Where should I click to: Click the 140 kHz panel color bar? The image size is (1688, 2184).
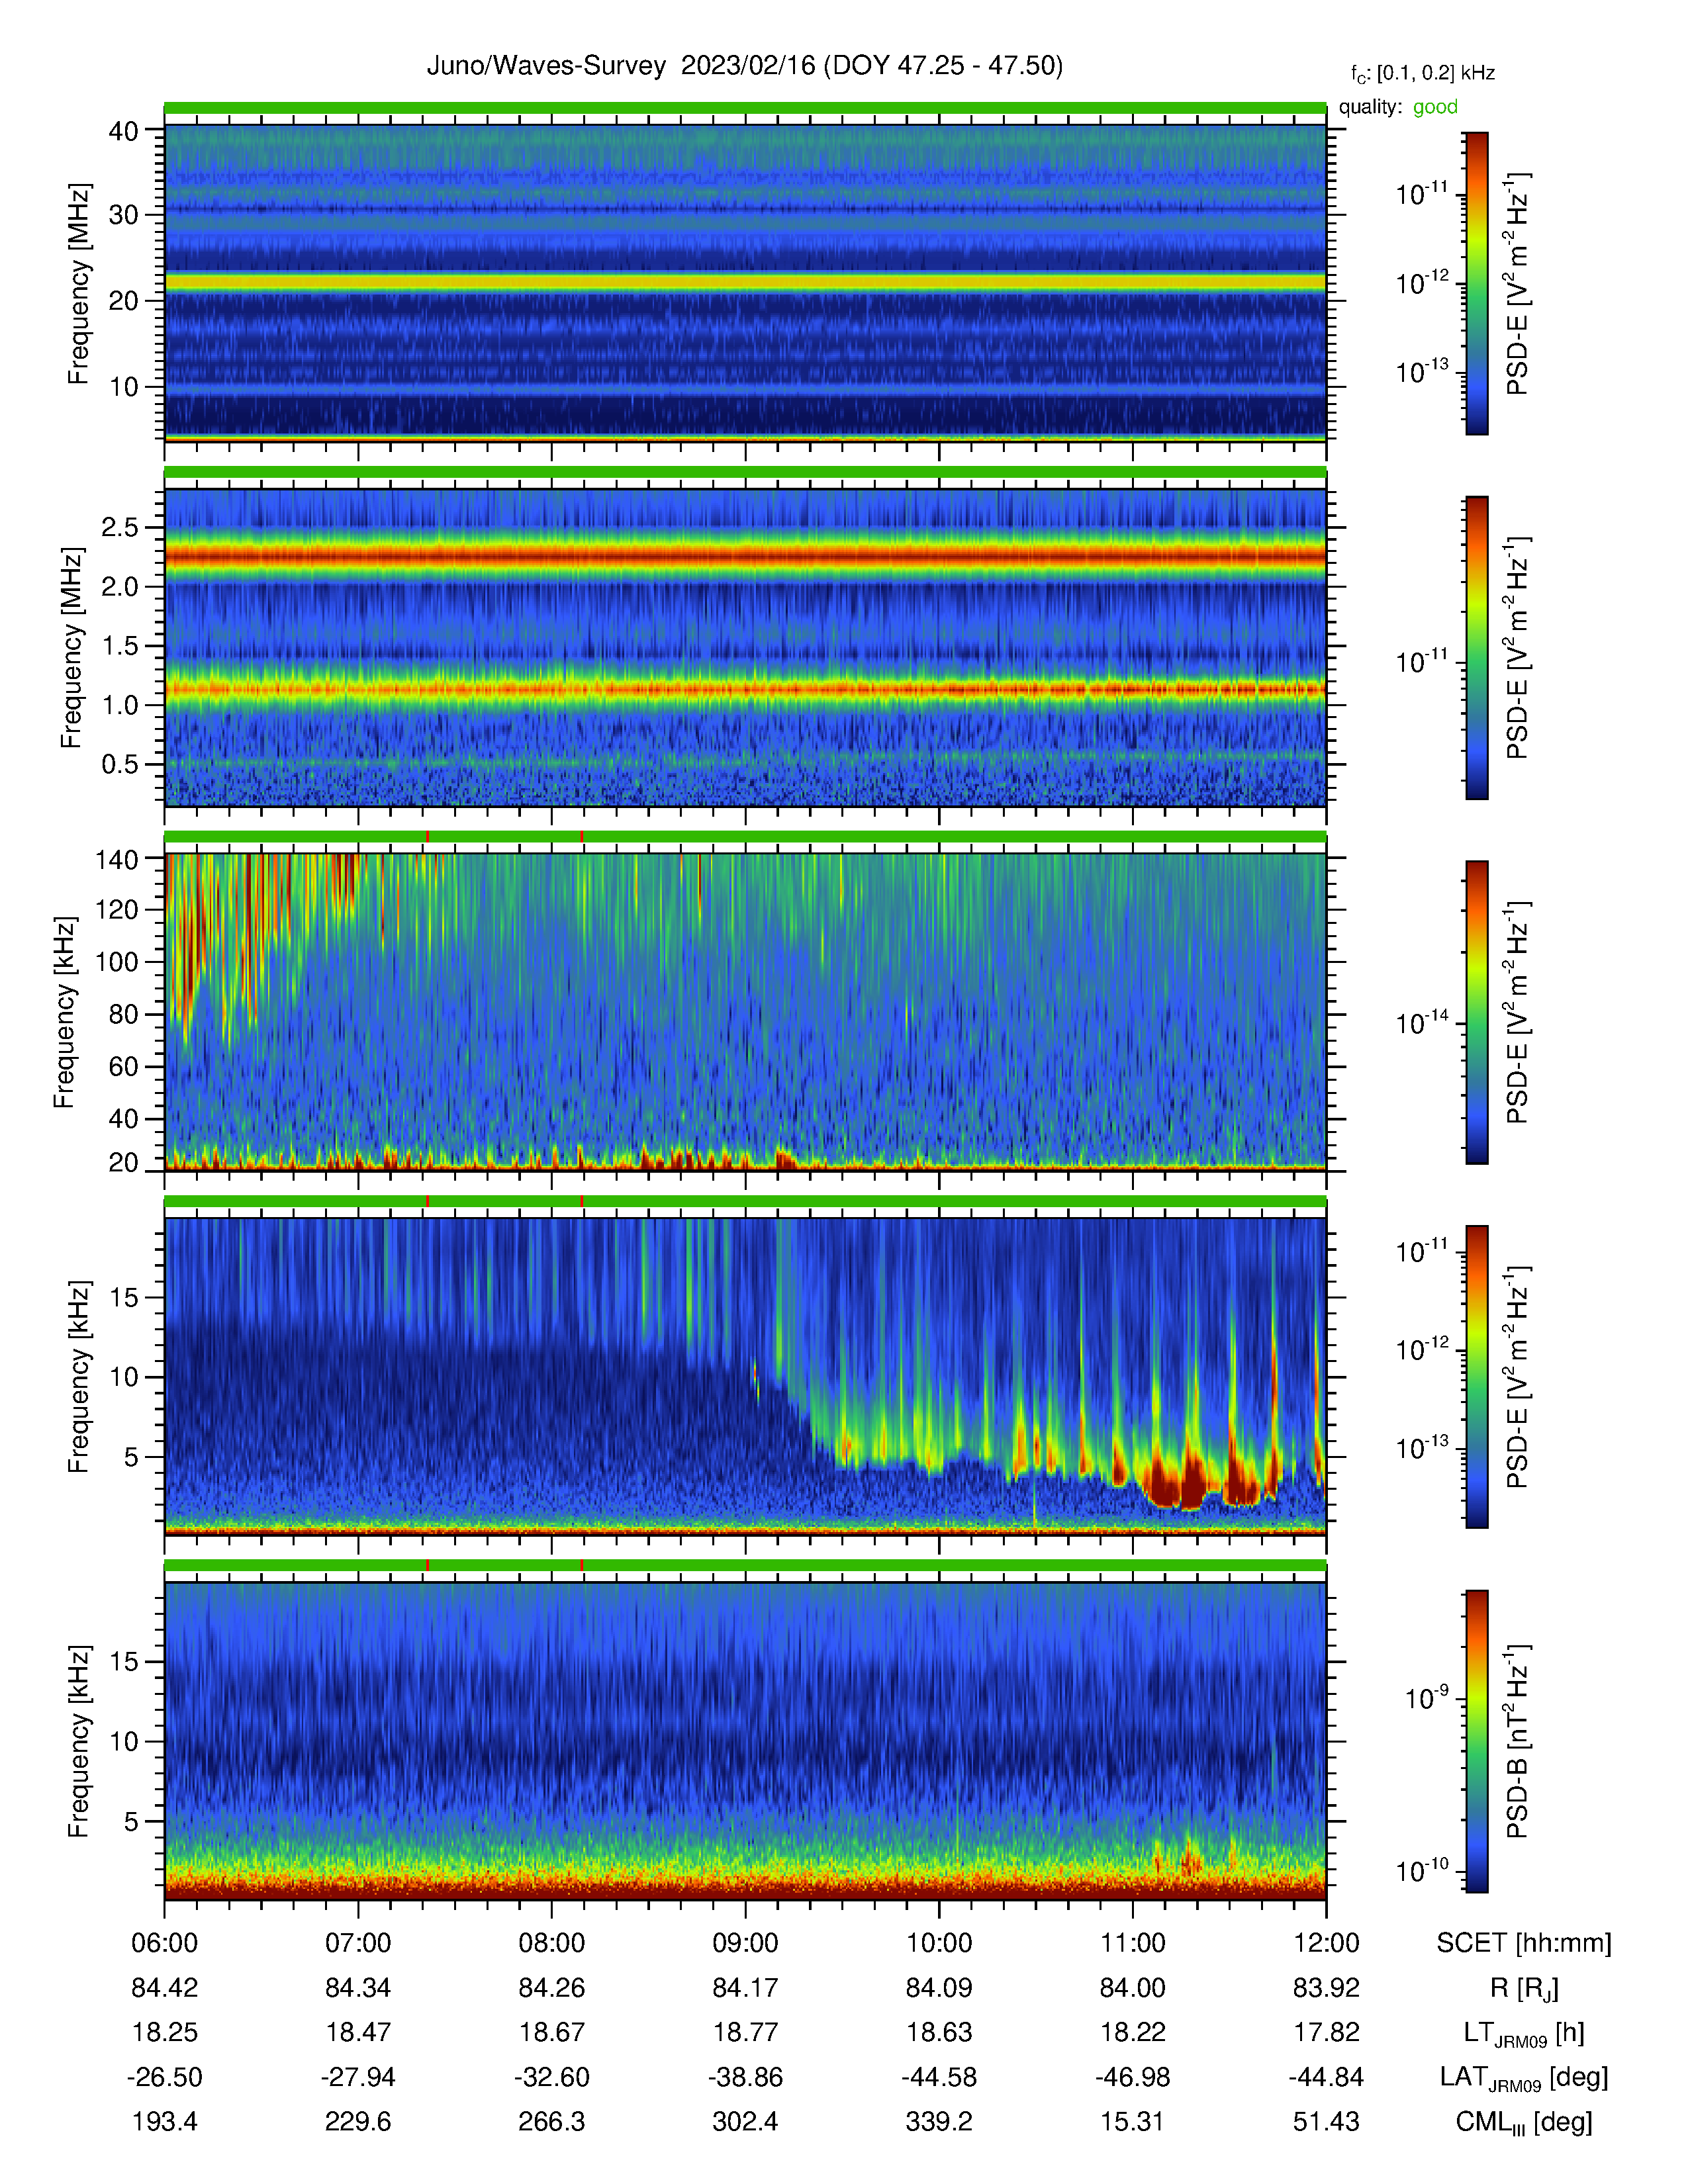tap(1476, 1012)
